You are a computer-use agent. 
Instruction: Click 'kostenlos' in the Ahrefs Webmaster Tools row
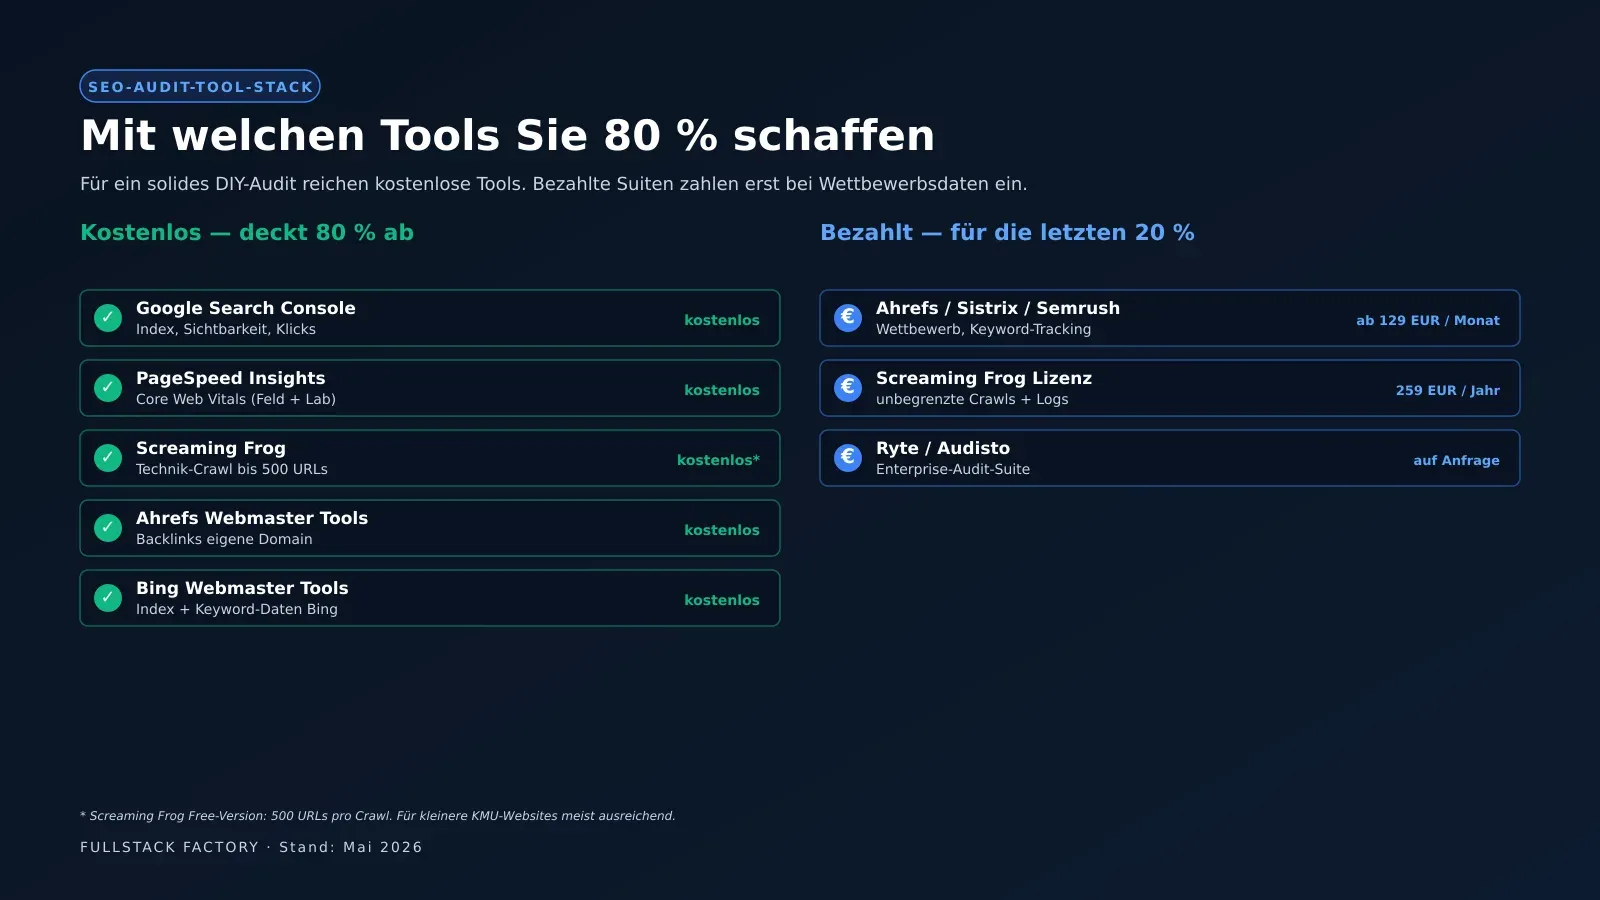[722, 530]
